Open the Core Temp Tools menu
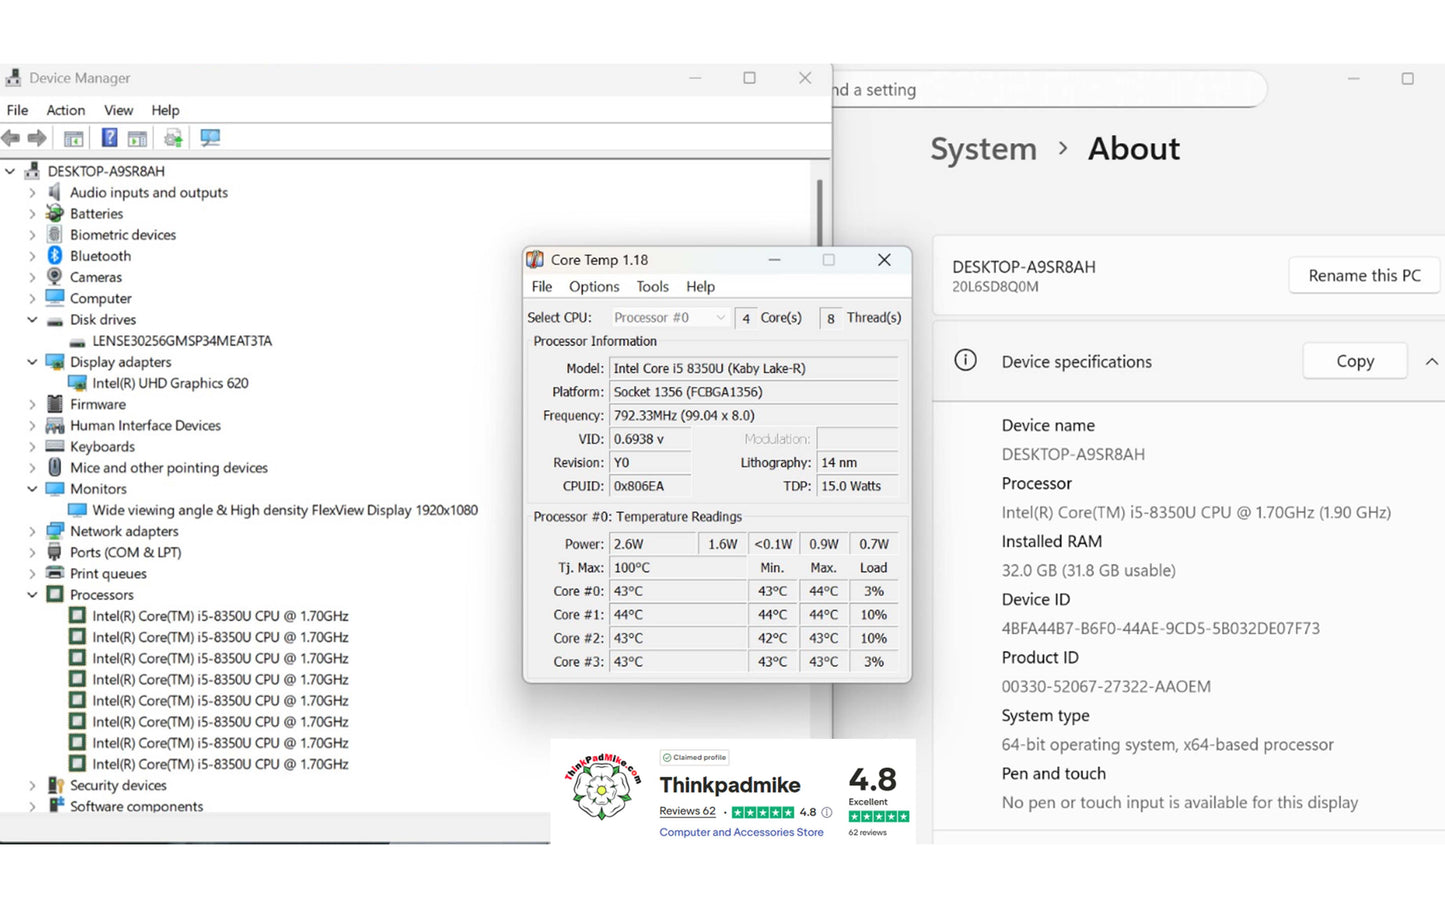Viewport: 1445px width, 908px height. [653, 286]
